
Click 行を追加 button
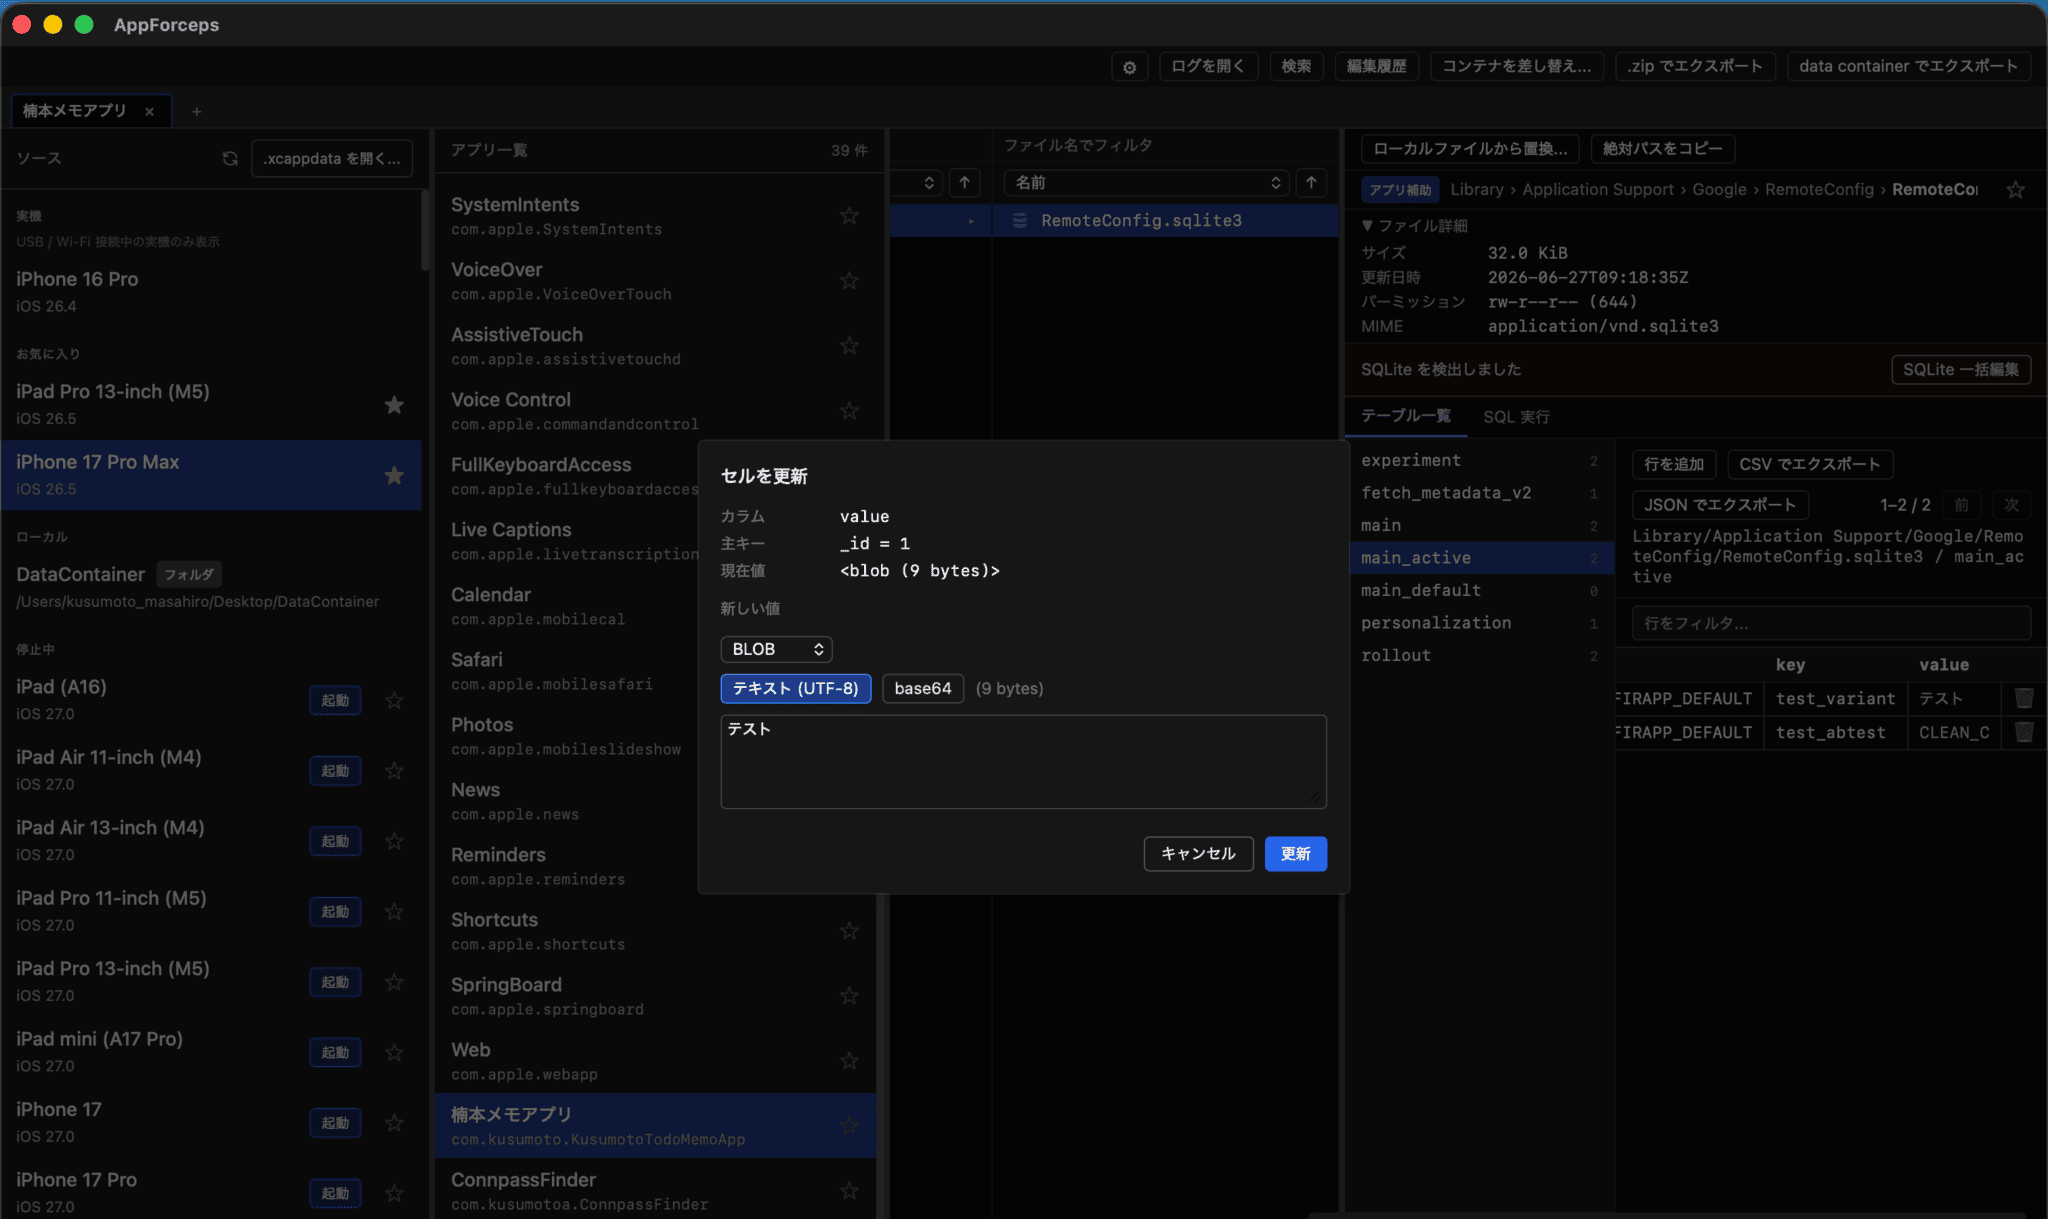coord(1674,464)
